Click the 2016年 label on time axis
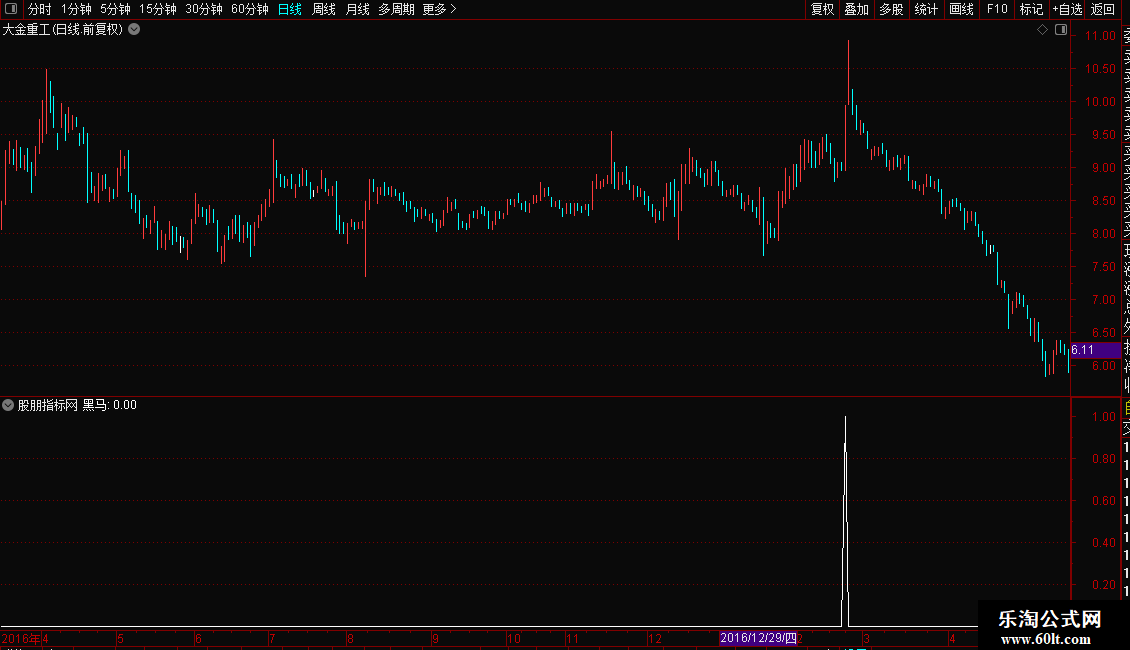Viewport: 1130px width, 650px height. click(21, 638)
